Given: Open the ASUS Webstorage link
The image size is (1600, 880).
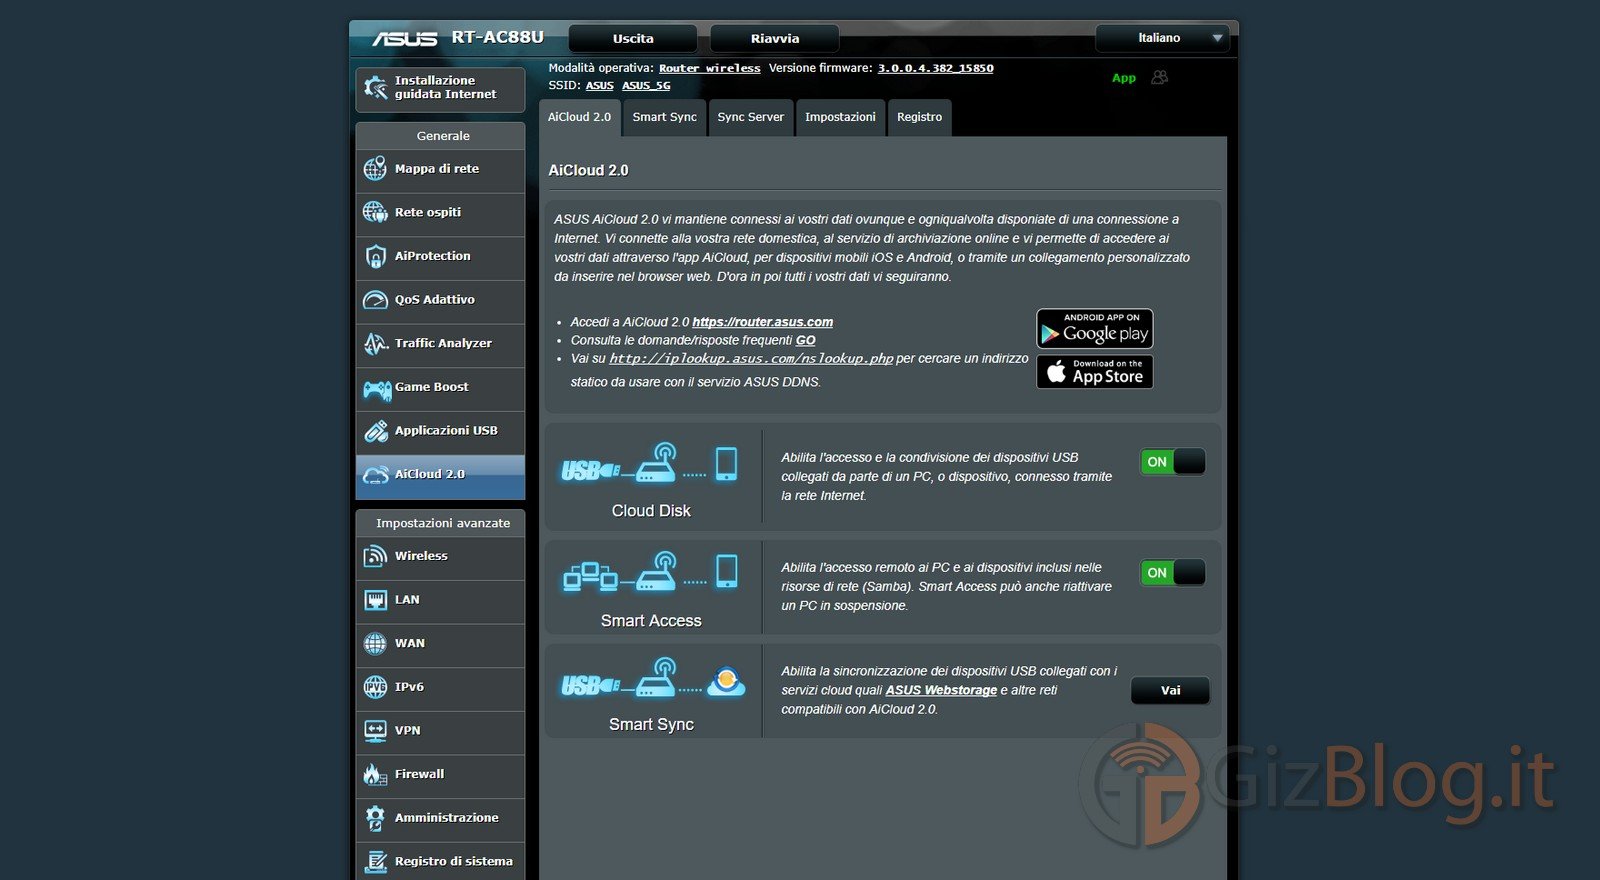Looking at the screenshot, I should [941, 690].
